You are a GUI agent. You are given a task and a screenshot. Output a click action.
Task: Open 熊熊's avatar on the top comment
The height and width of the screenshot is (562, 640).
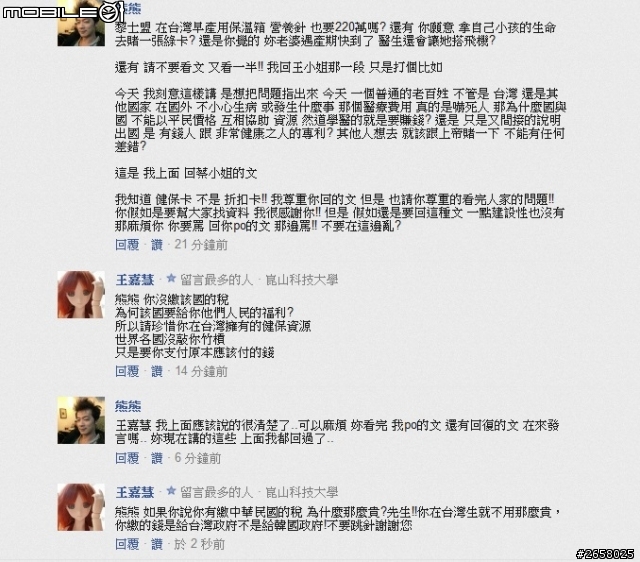click(81, 23)
